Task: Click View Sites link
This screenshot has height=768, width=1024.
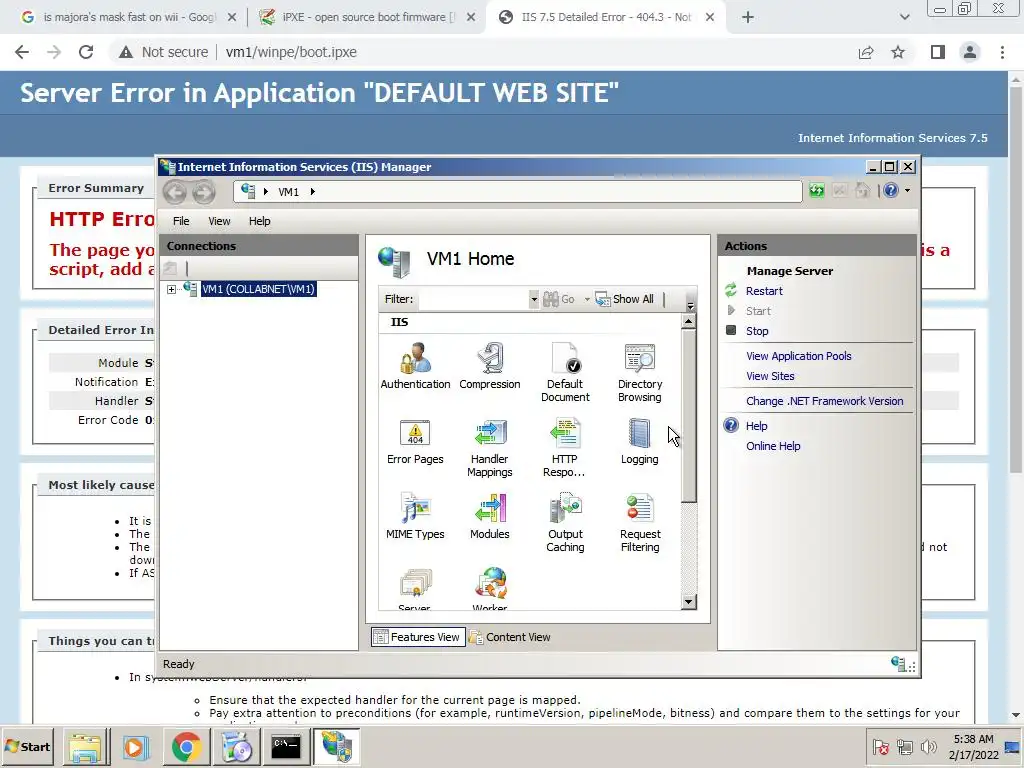Action: pyautogui.click(x=770, y=376)
